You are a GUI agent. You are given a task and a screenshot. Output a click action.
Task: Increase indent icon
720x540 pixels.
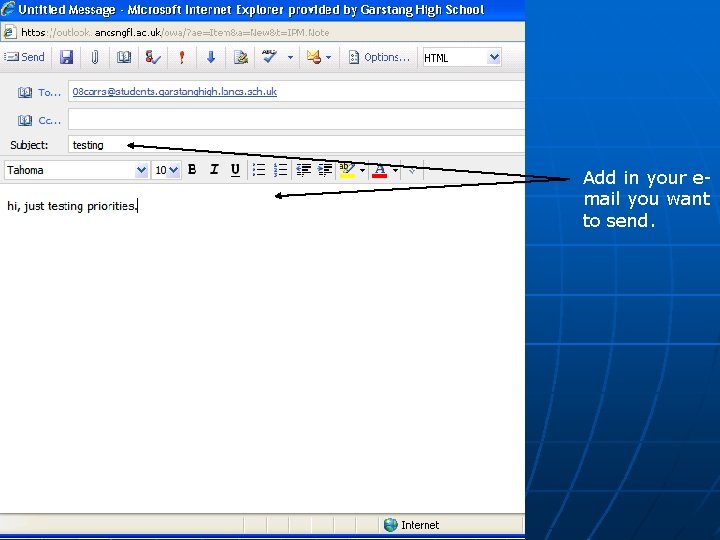[325, 170]
